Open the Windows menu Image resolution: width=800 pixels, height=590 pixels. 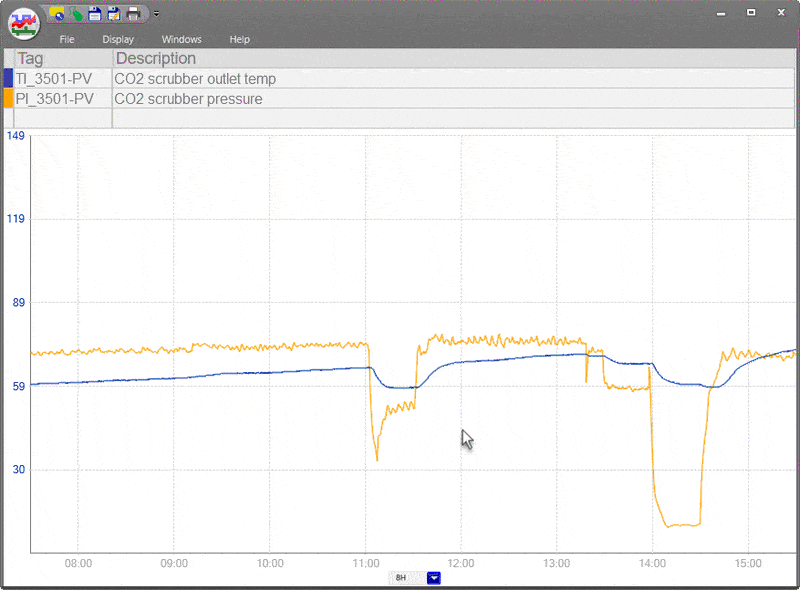pyautogui.click(x=182, y=39)
